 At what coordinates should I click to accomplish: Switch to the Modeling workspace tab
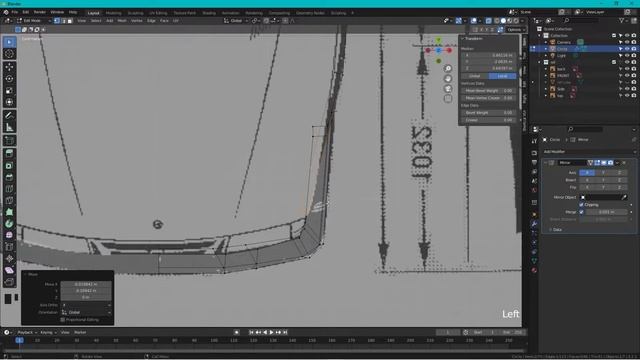tap(113, 13)
